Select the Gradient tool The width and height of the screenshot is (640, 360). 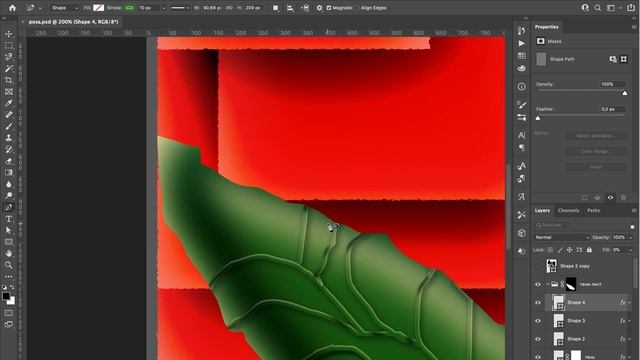pyautogui.click(x=9, y=172)
